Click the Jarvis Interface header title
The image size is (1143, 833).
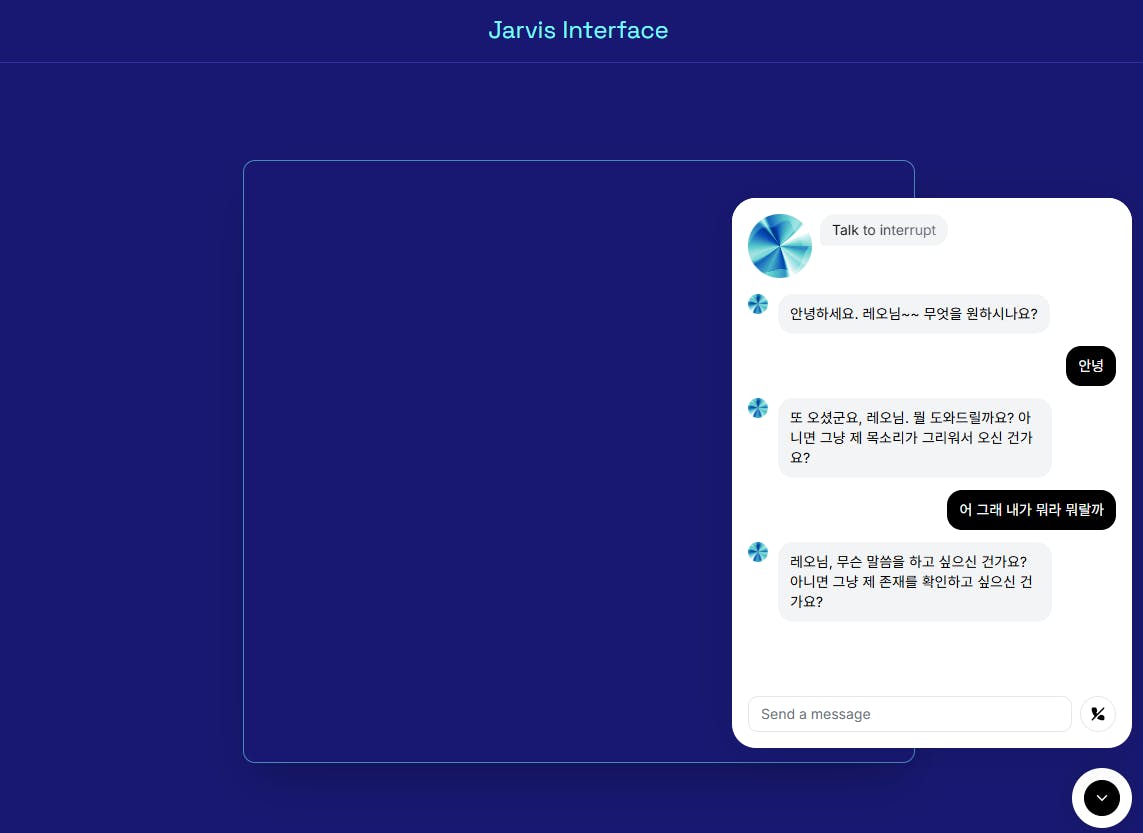pos(578,30)
